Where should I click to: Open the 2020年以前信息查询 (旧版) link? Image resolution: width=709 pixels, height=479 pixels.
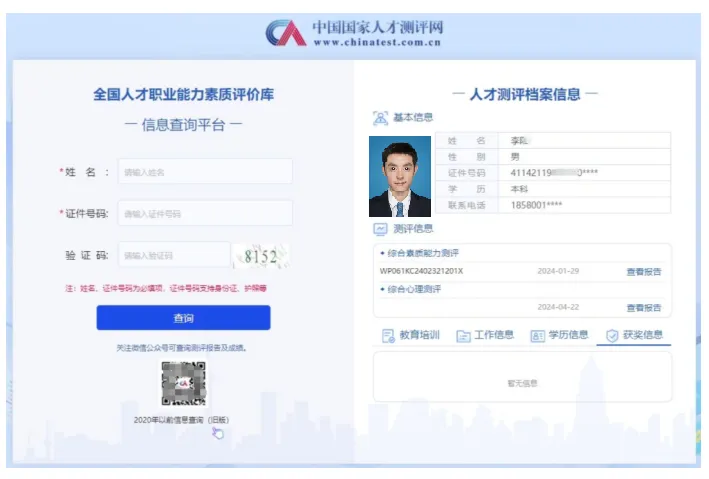tap(181, 420)
